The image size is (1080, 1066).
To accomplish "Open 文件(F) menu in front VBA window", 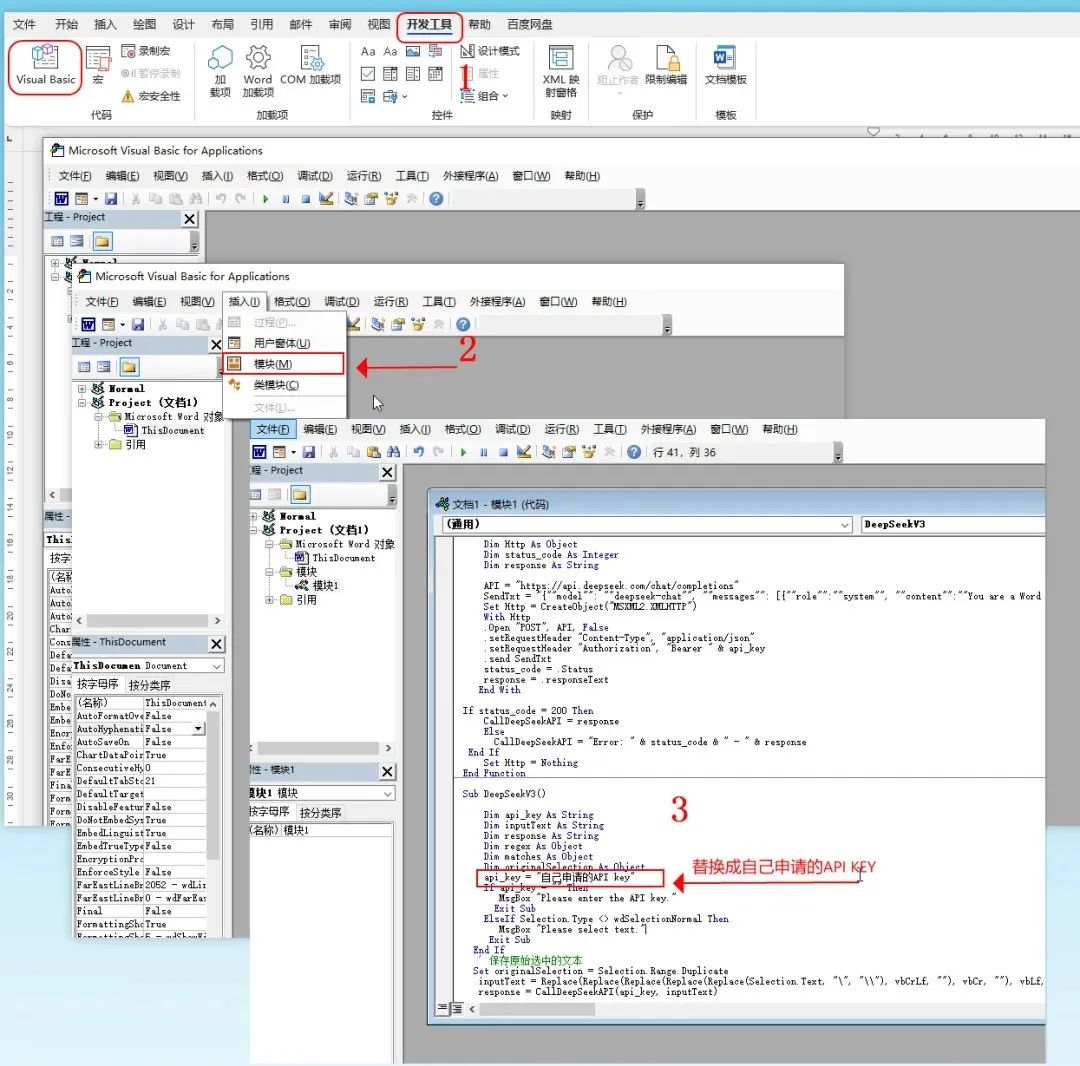I will [x=273, y=429].
